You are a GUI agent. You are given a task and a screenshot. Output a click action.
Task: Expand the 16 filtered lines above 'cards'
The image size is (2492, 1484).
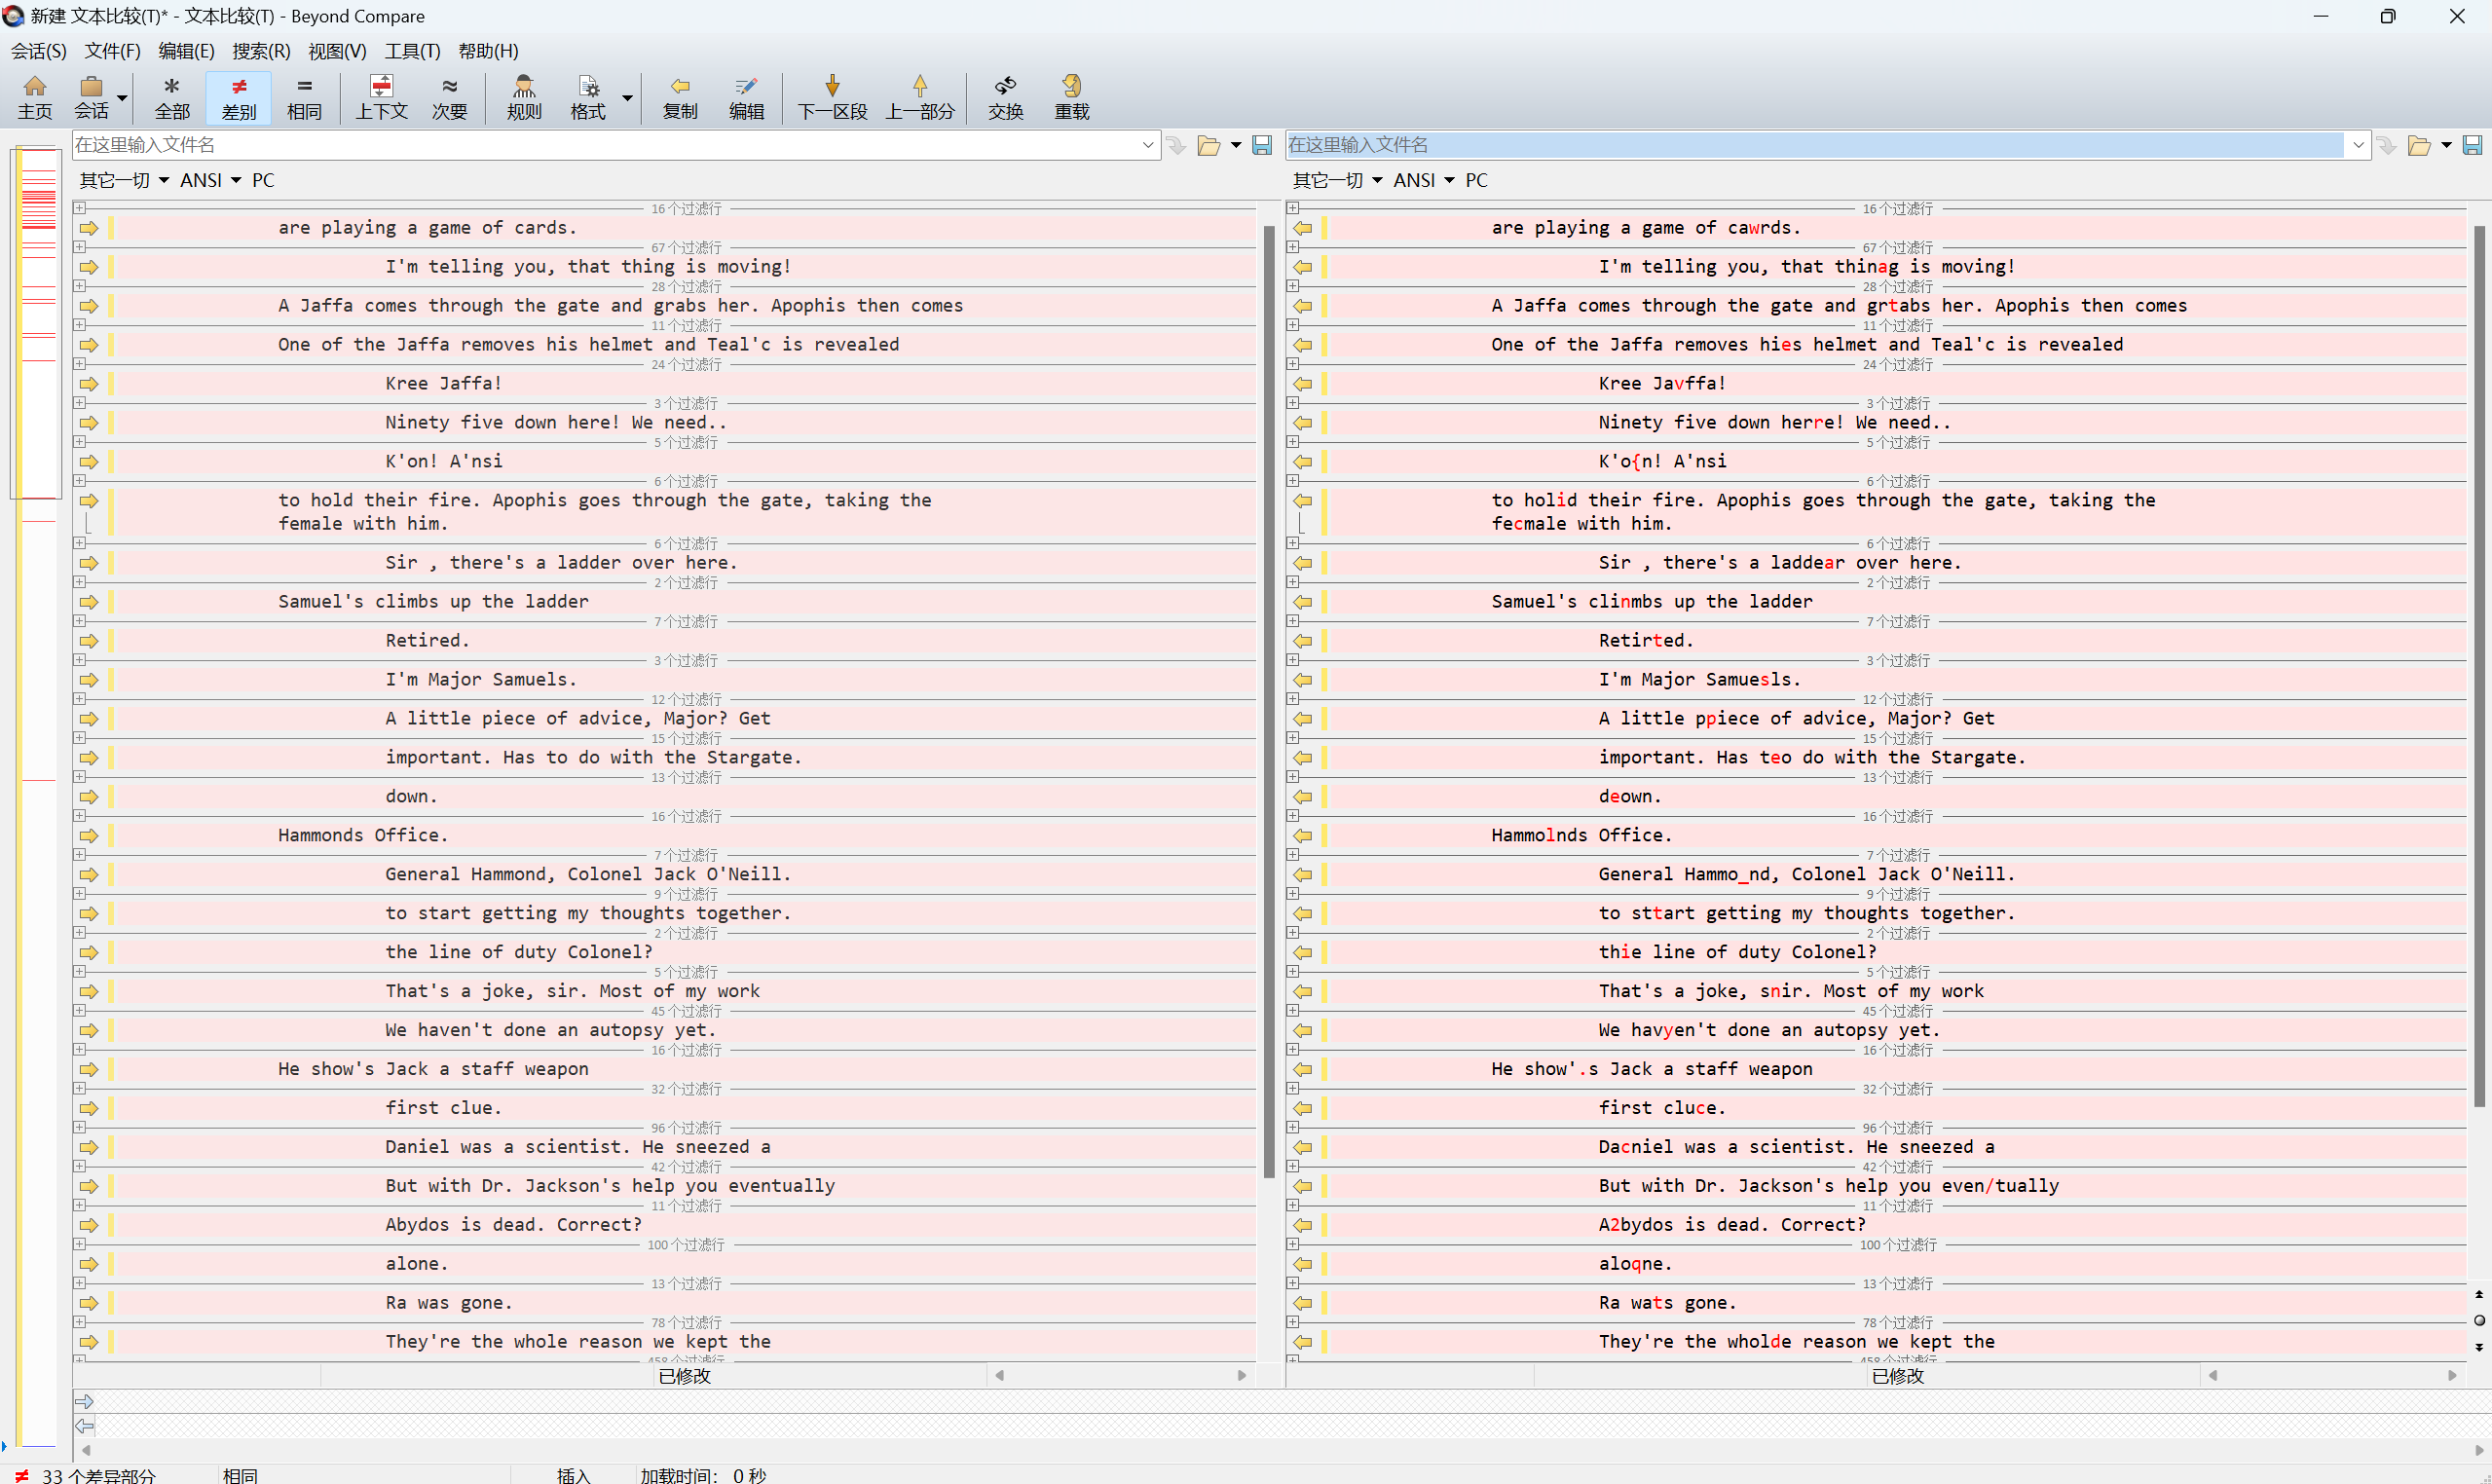click(x=79, y=208)
